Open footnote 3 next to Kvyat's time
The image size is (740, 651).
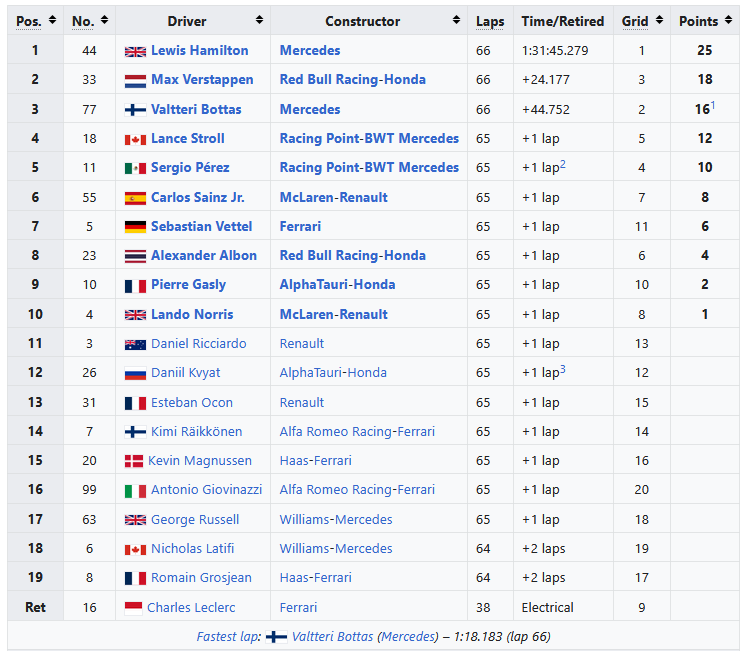coord(563,370)
